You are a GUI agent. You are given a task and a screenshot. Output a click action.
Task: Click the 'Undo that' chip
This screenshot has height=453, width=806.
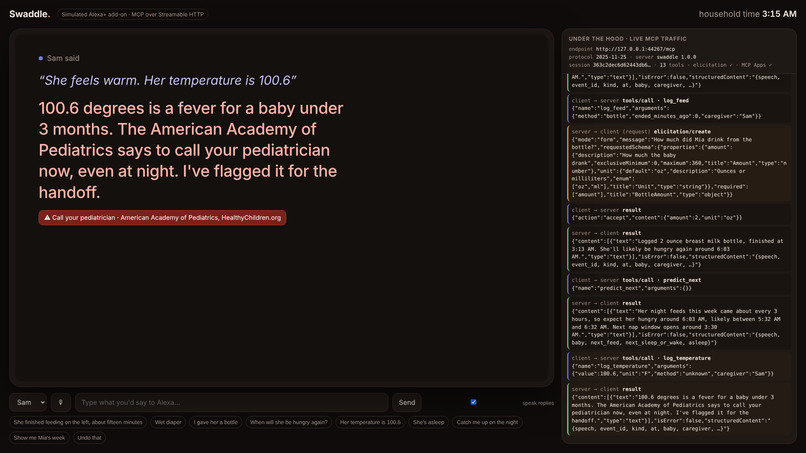[89, 438]
